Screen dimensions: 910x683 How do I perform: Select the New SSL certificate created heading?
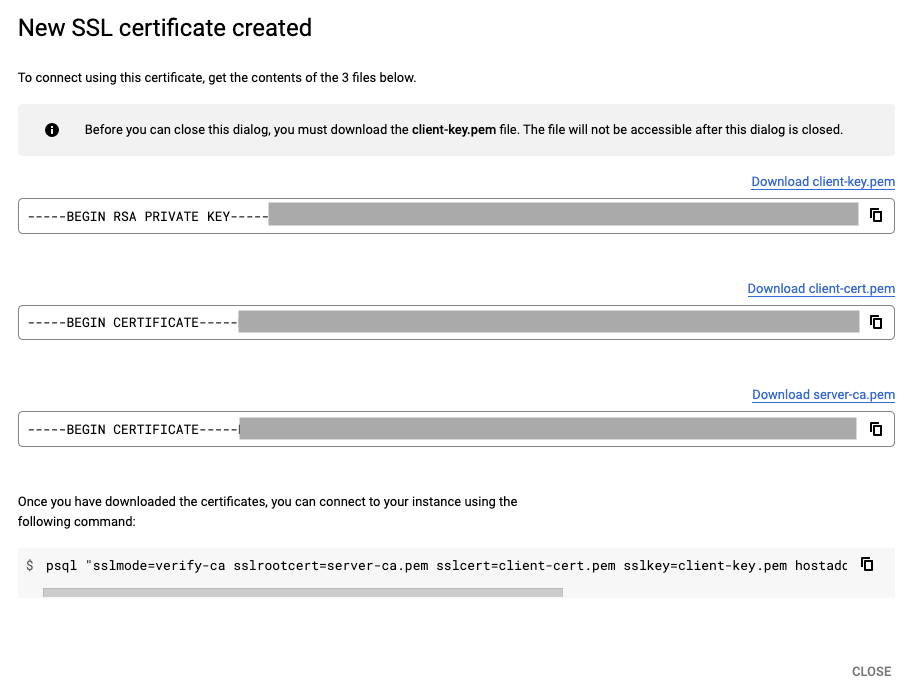click(x=164, y=28)
